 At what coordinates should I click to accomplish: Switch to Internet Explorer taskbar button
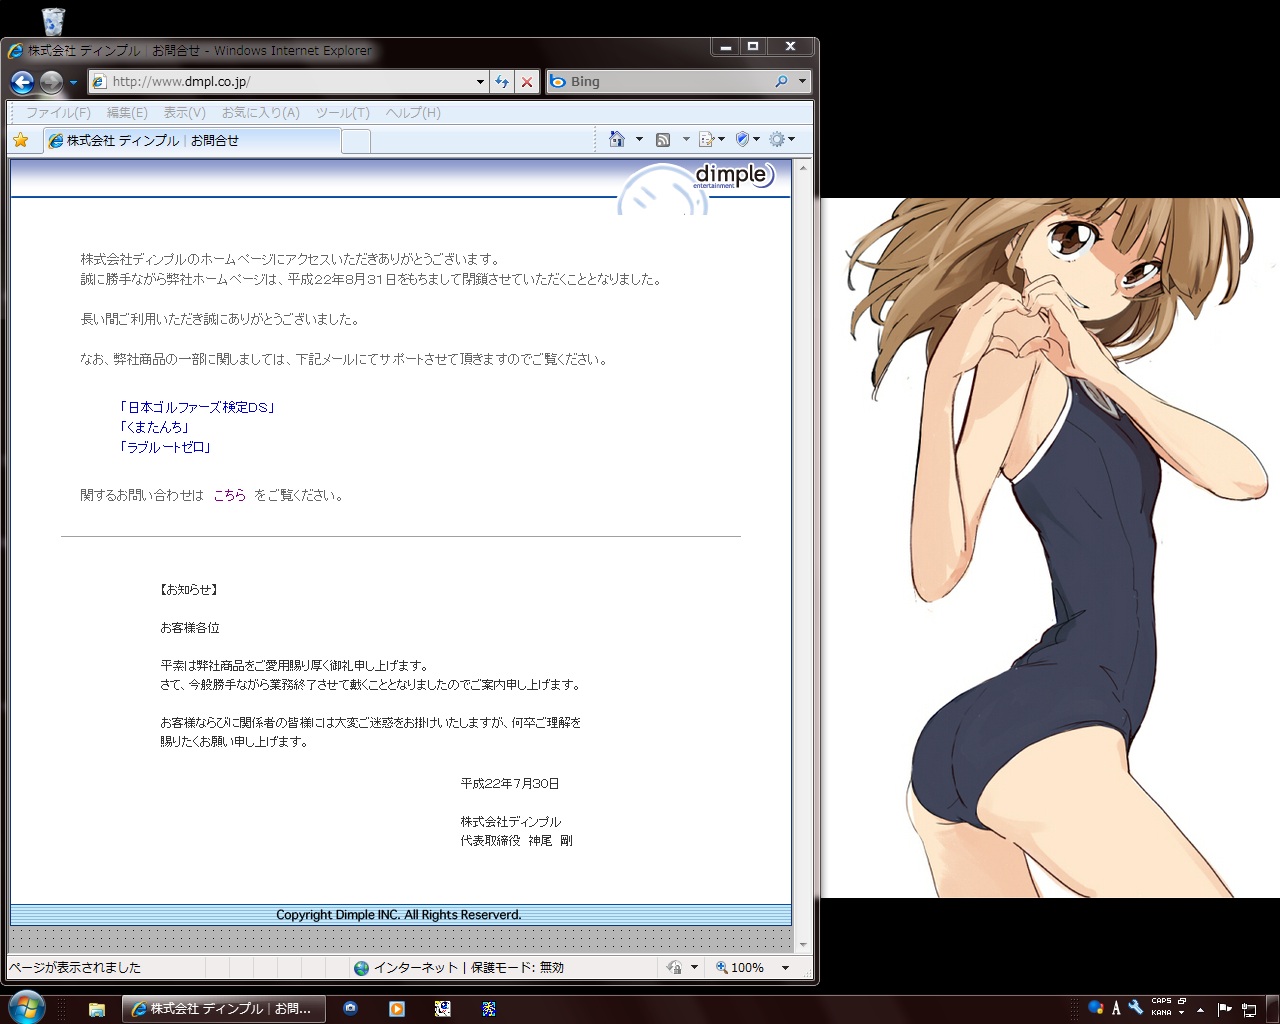coord(223,1009)
